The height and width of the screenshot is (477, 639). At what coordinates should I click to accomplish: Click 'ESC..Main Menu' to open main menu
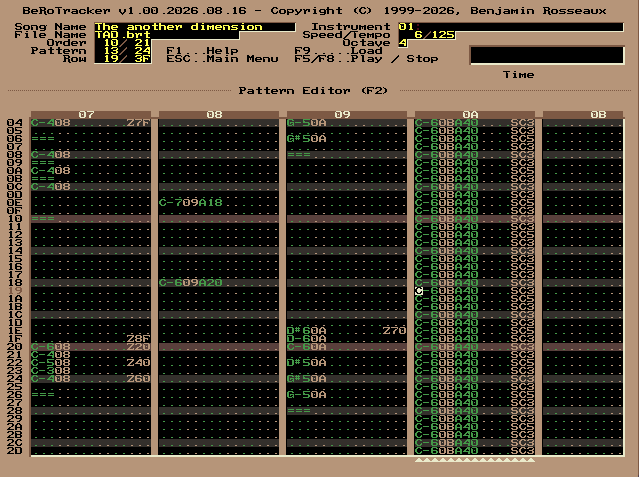(x=223, y=59)
